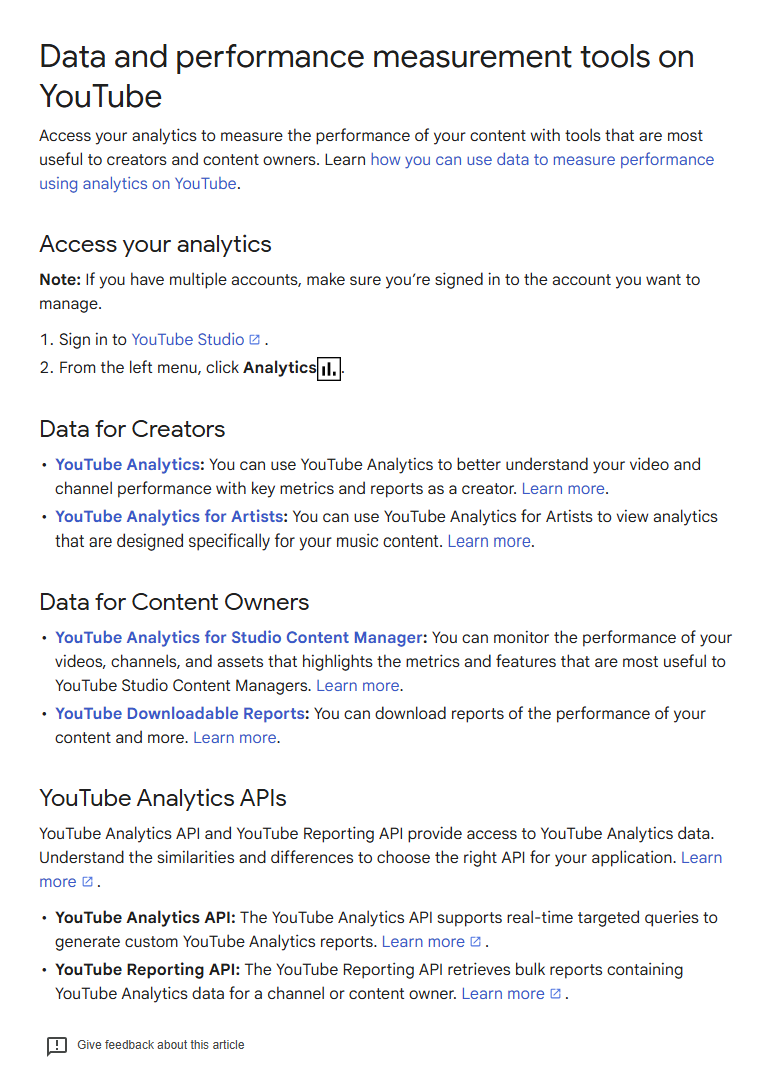Click external link icon after Reporting API Learn more
Image resolution: width=766 pixels, height=1076 pixels.
[x=555, y=994]
